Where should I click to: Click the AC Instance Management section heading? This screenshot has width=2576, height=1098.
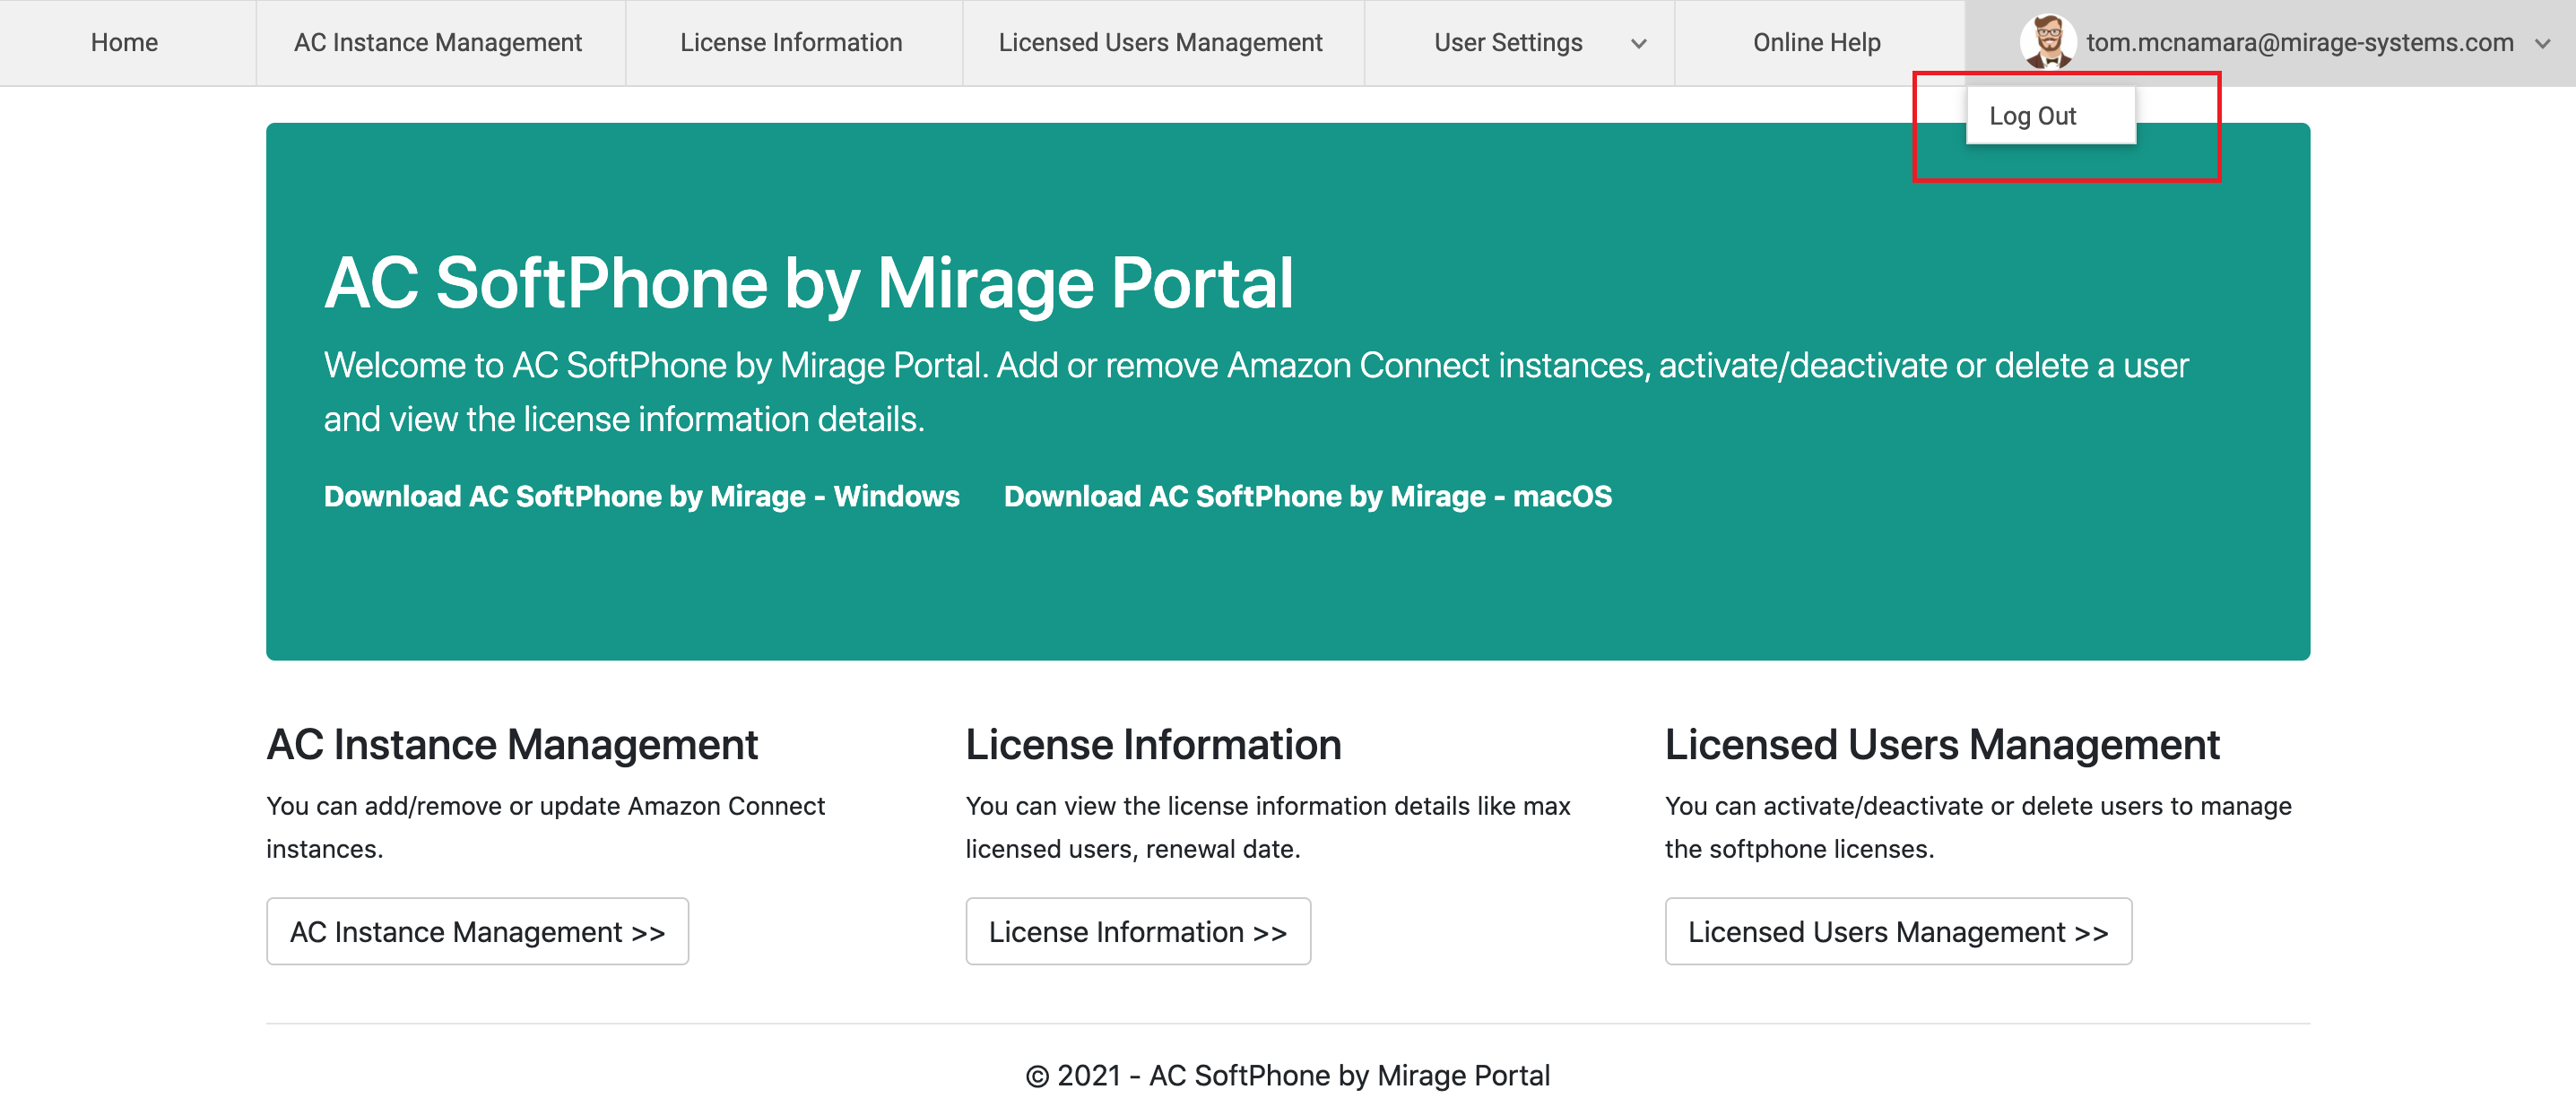click(512, 745)
